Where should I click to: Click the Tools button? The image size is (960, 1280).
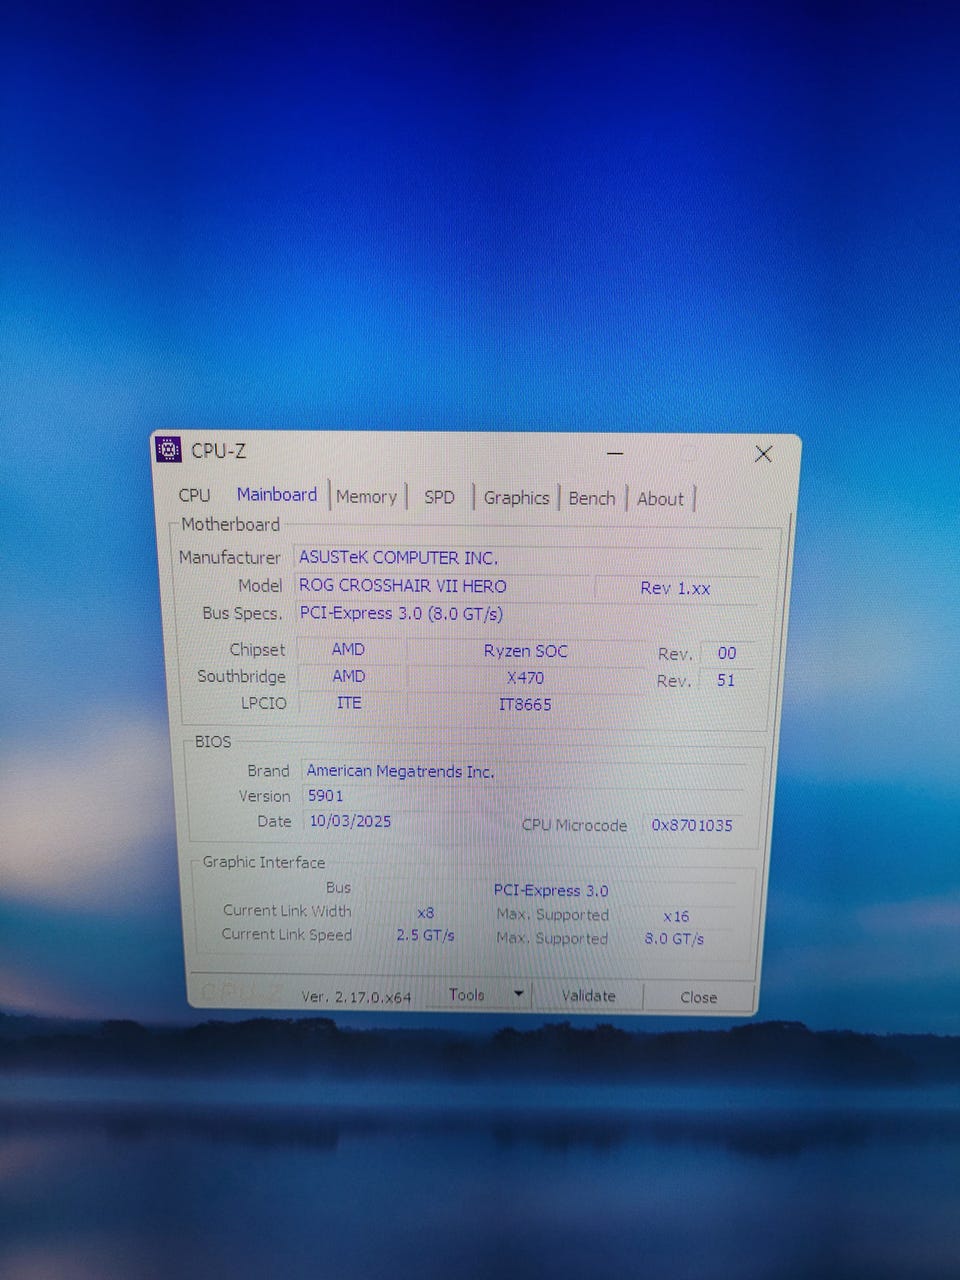point(467,995)
